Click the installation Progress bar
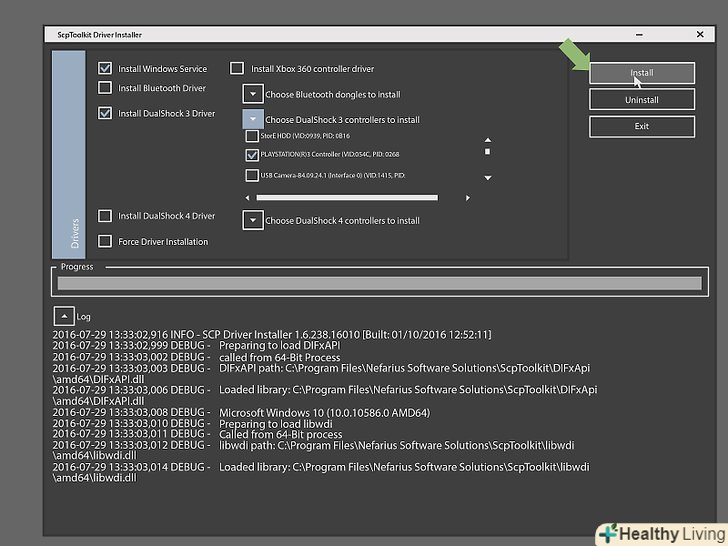The height and width of the screenshot is (546, 728). [x=379, y=283]
